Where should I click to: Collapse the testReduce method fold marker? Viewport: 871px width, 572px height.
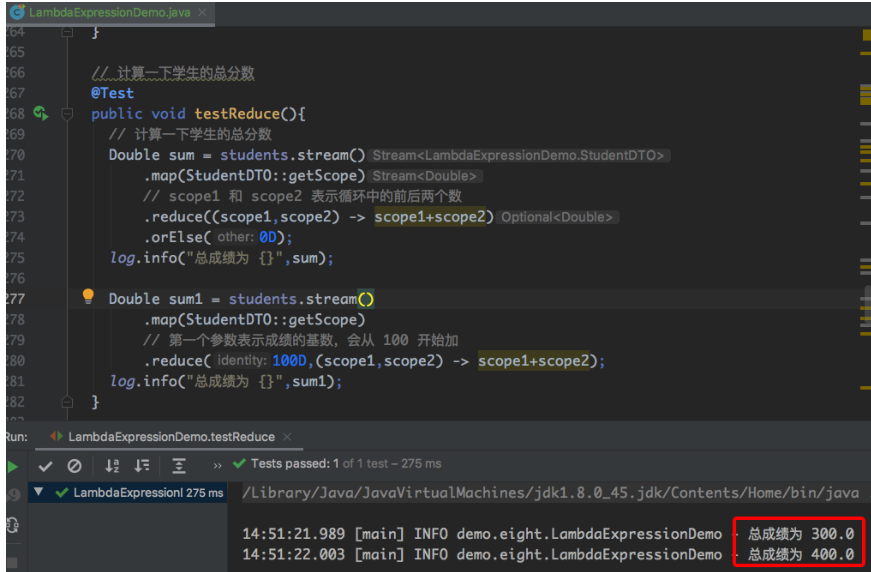pyautogui.click(x=67, y=114)
